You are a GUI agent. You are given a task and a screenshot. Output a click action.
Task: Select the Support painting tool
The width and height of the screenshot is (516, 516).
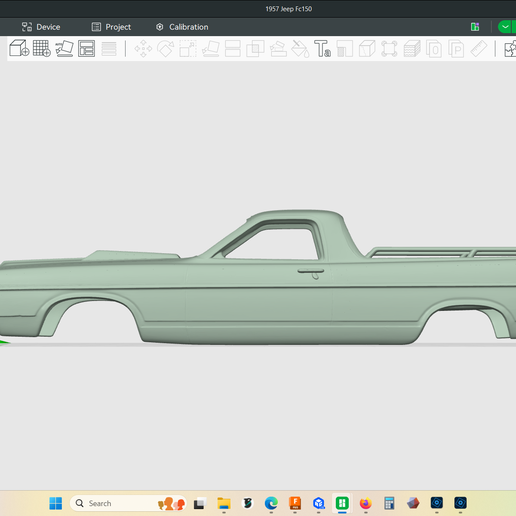click(278, 49)
